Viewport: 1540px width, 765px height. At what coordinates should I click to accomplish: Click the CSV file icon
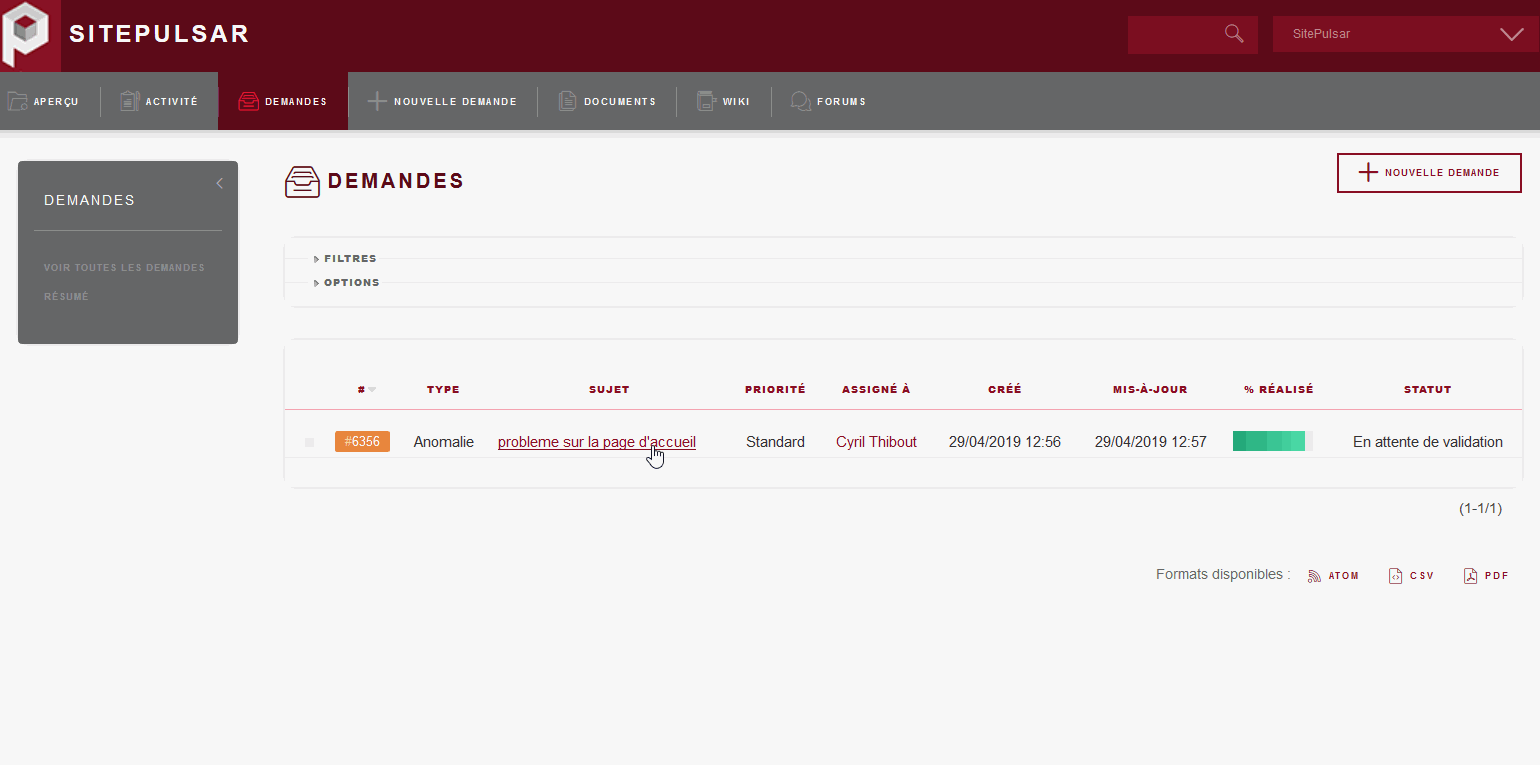click(1395, 576)
